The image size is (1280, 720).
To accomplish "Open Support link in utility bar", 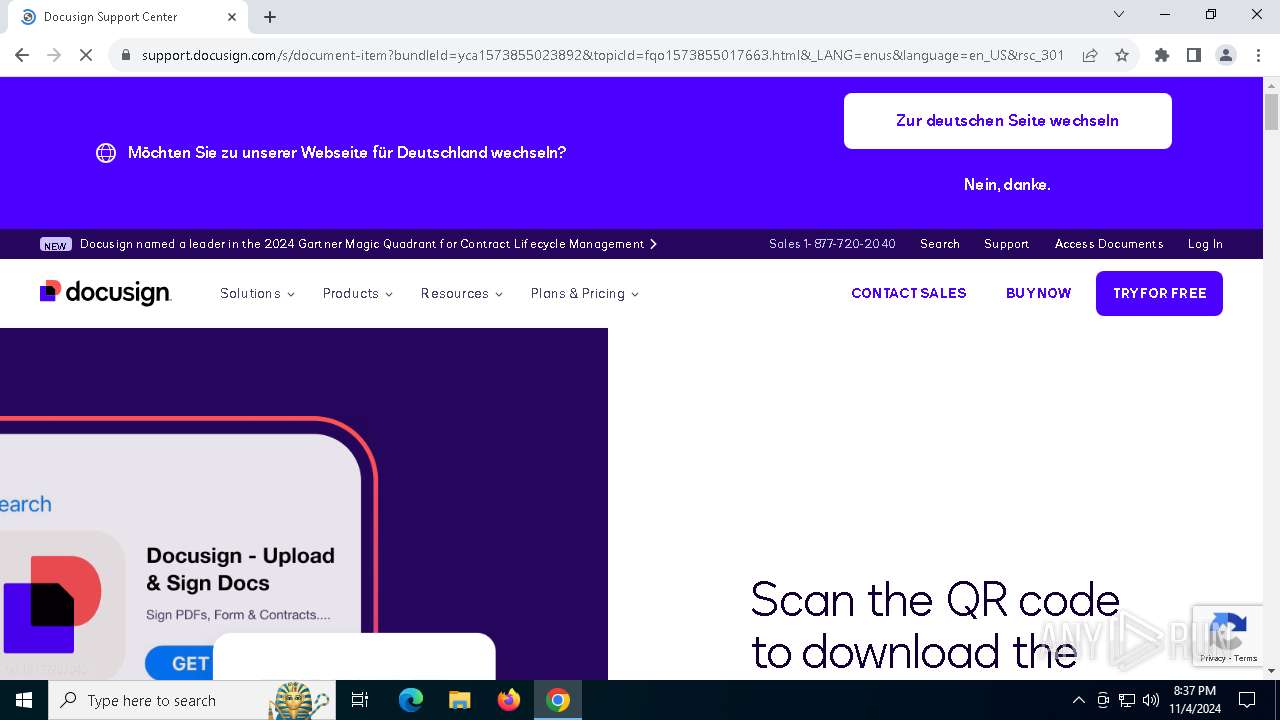I will (1006, 244).
